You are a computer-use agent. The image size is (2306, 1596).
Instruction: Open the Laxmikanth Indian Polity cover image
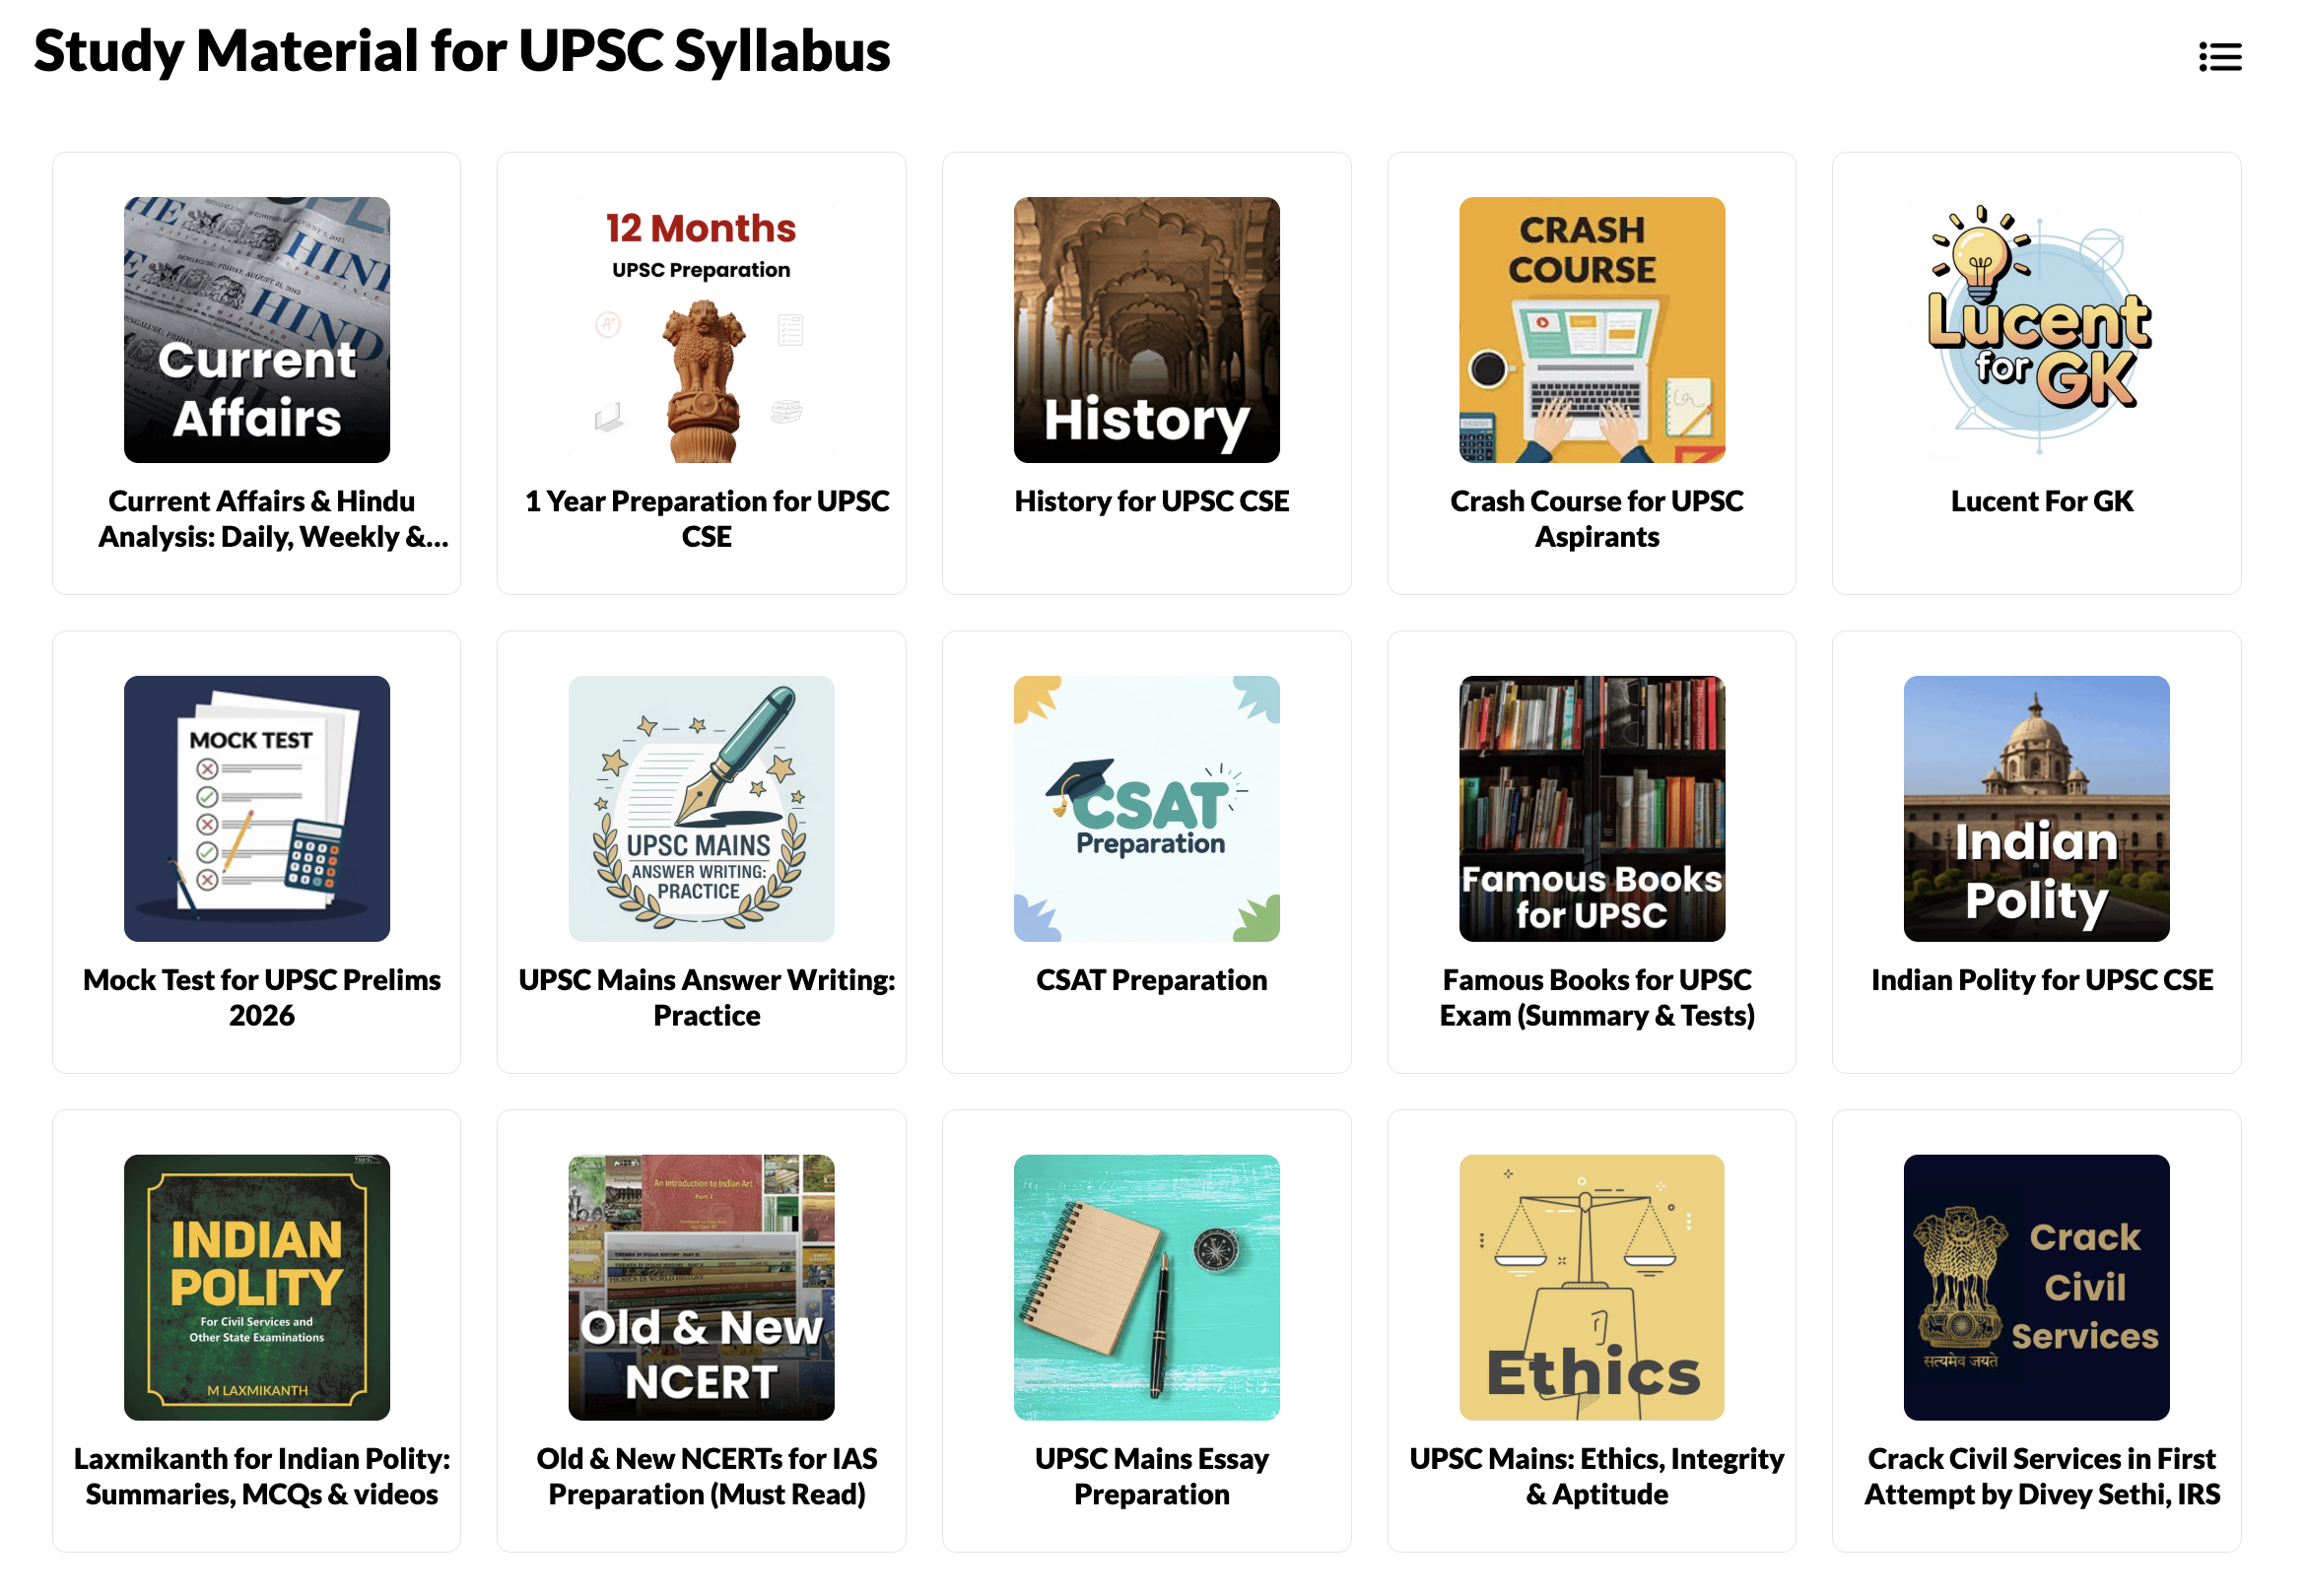257,1287
